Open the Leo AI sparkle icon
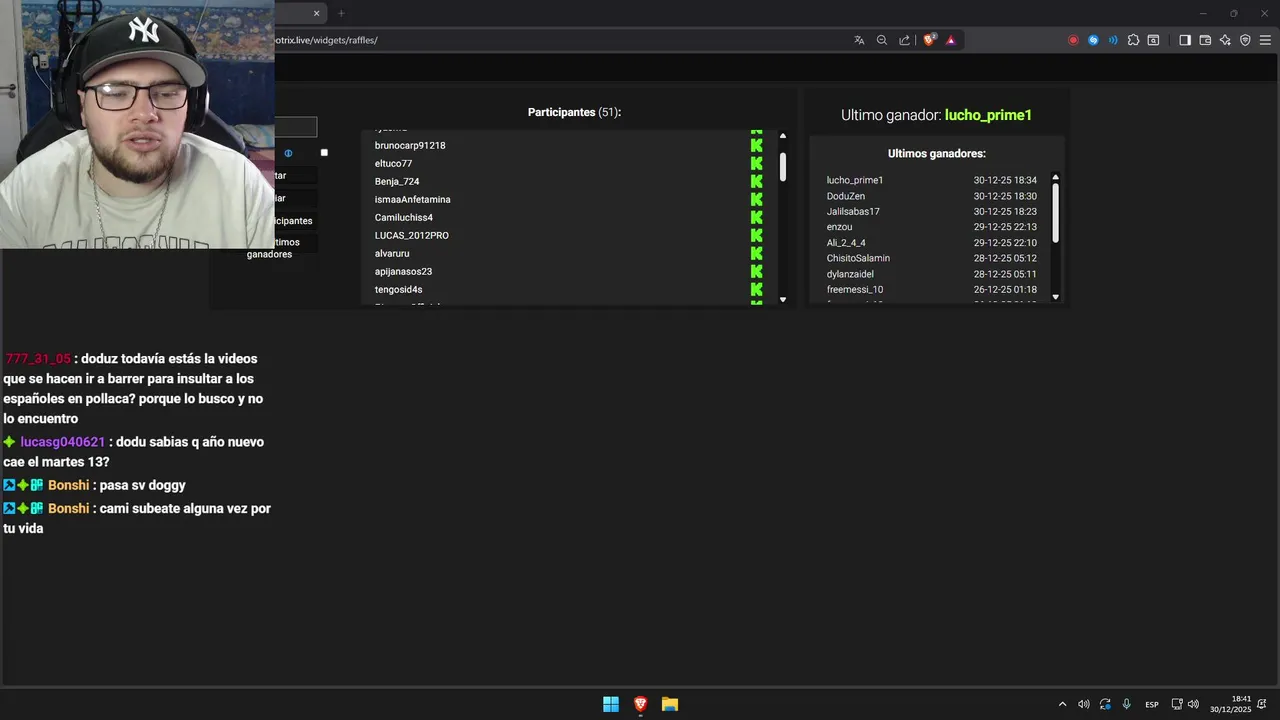The height and width of the screenshot is (720, 1280). 1225,40
